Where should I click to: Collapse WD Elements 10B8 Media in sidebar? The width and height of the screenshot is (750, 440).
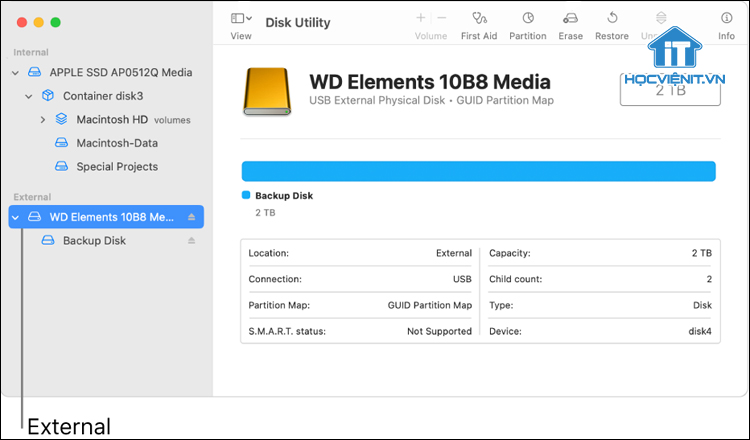click(x=15, y=217)
